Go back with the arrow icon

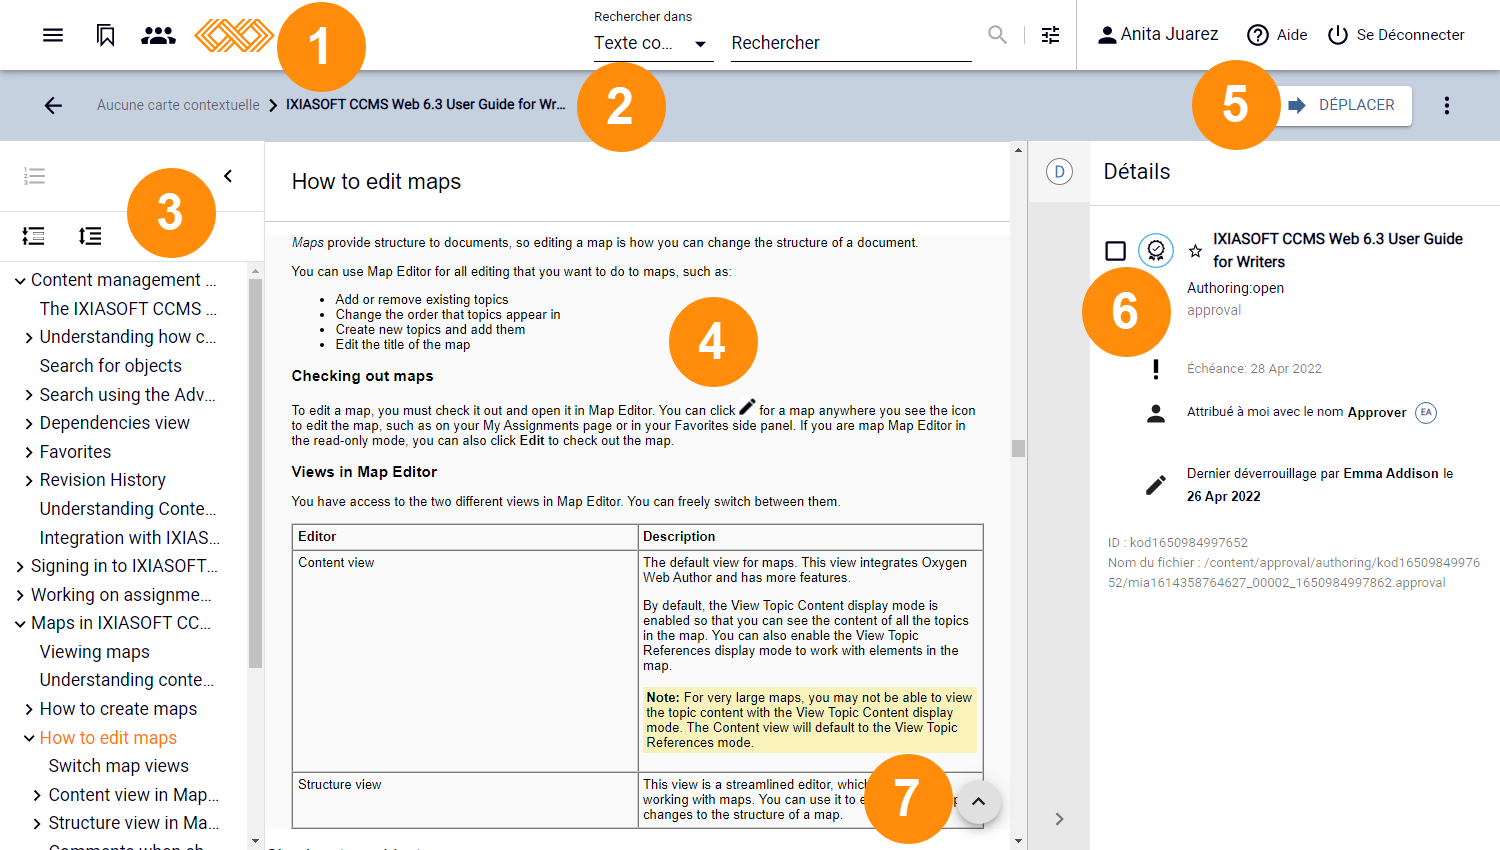(53, 105)
